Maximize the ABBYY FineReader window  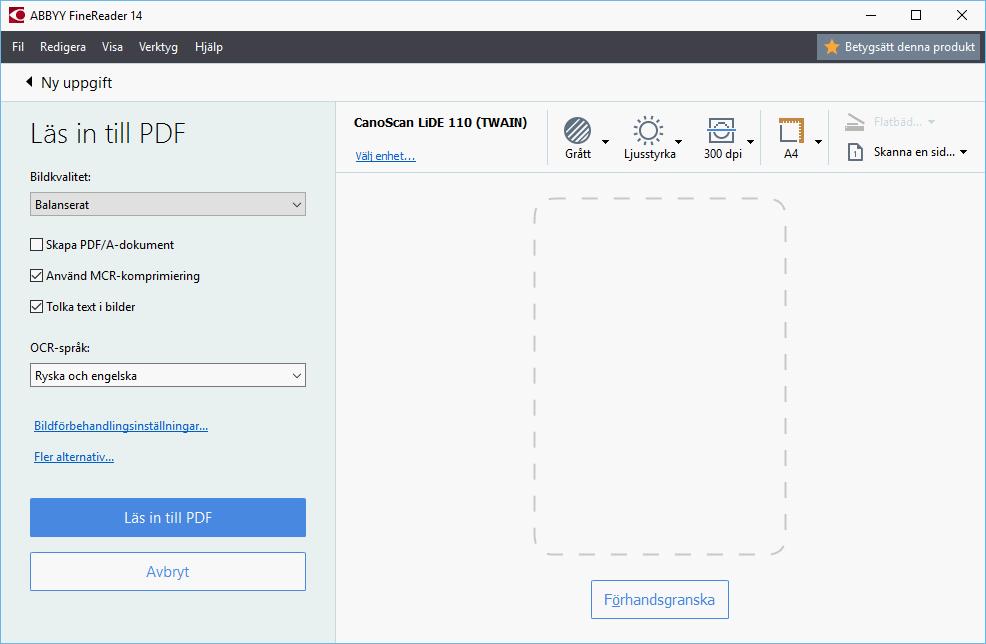point(916,15)
